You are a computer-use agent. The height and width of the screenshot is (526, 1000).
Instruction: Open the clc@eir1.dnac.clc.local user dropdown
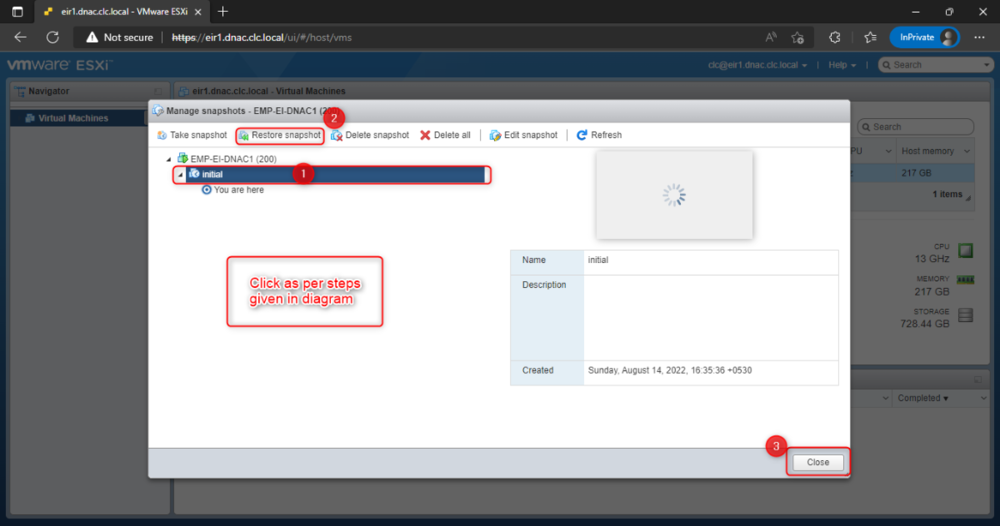[x=758, y=65]
